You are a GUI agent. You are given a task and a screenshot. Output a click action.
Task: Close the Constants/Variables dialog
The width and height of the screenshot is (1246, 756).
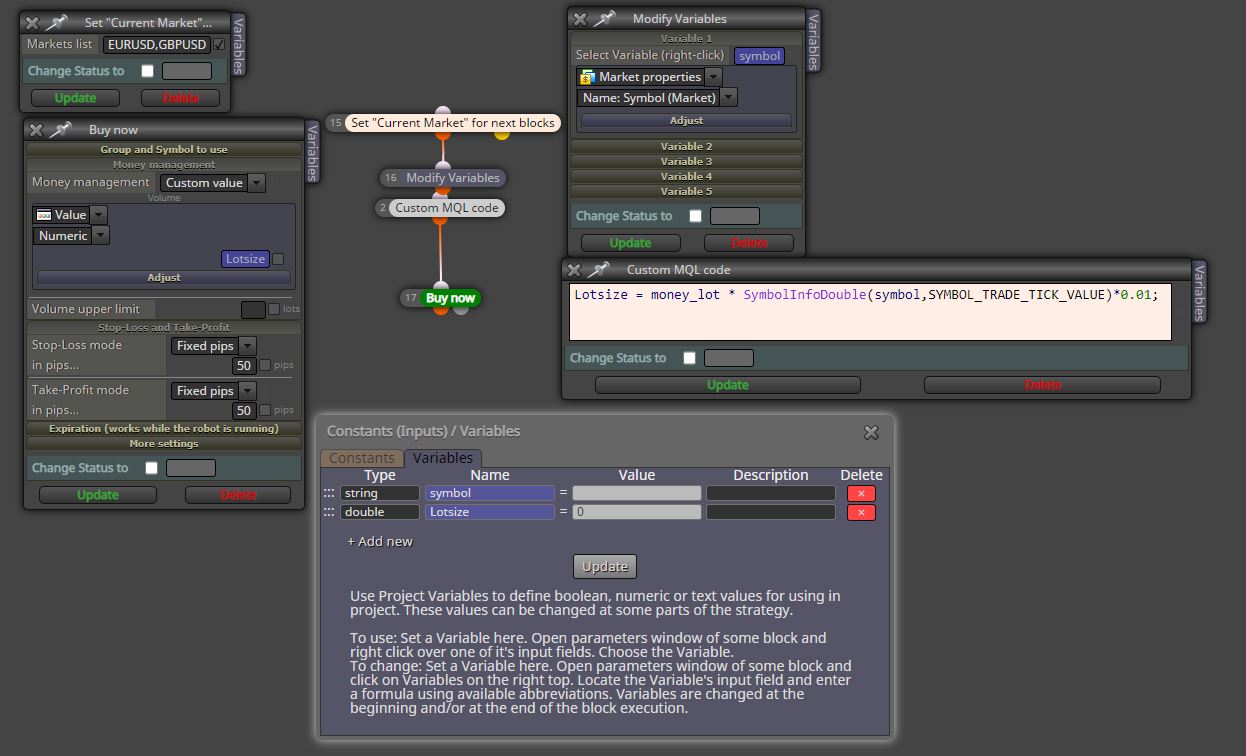point(871,432)
